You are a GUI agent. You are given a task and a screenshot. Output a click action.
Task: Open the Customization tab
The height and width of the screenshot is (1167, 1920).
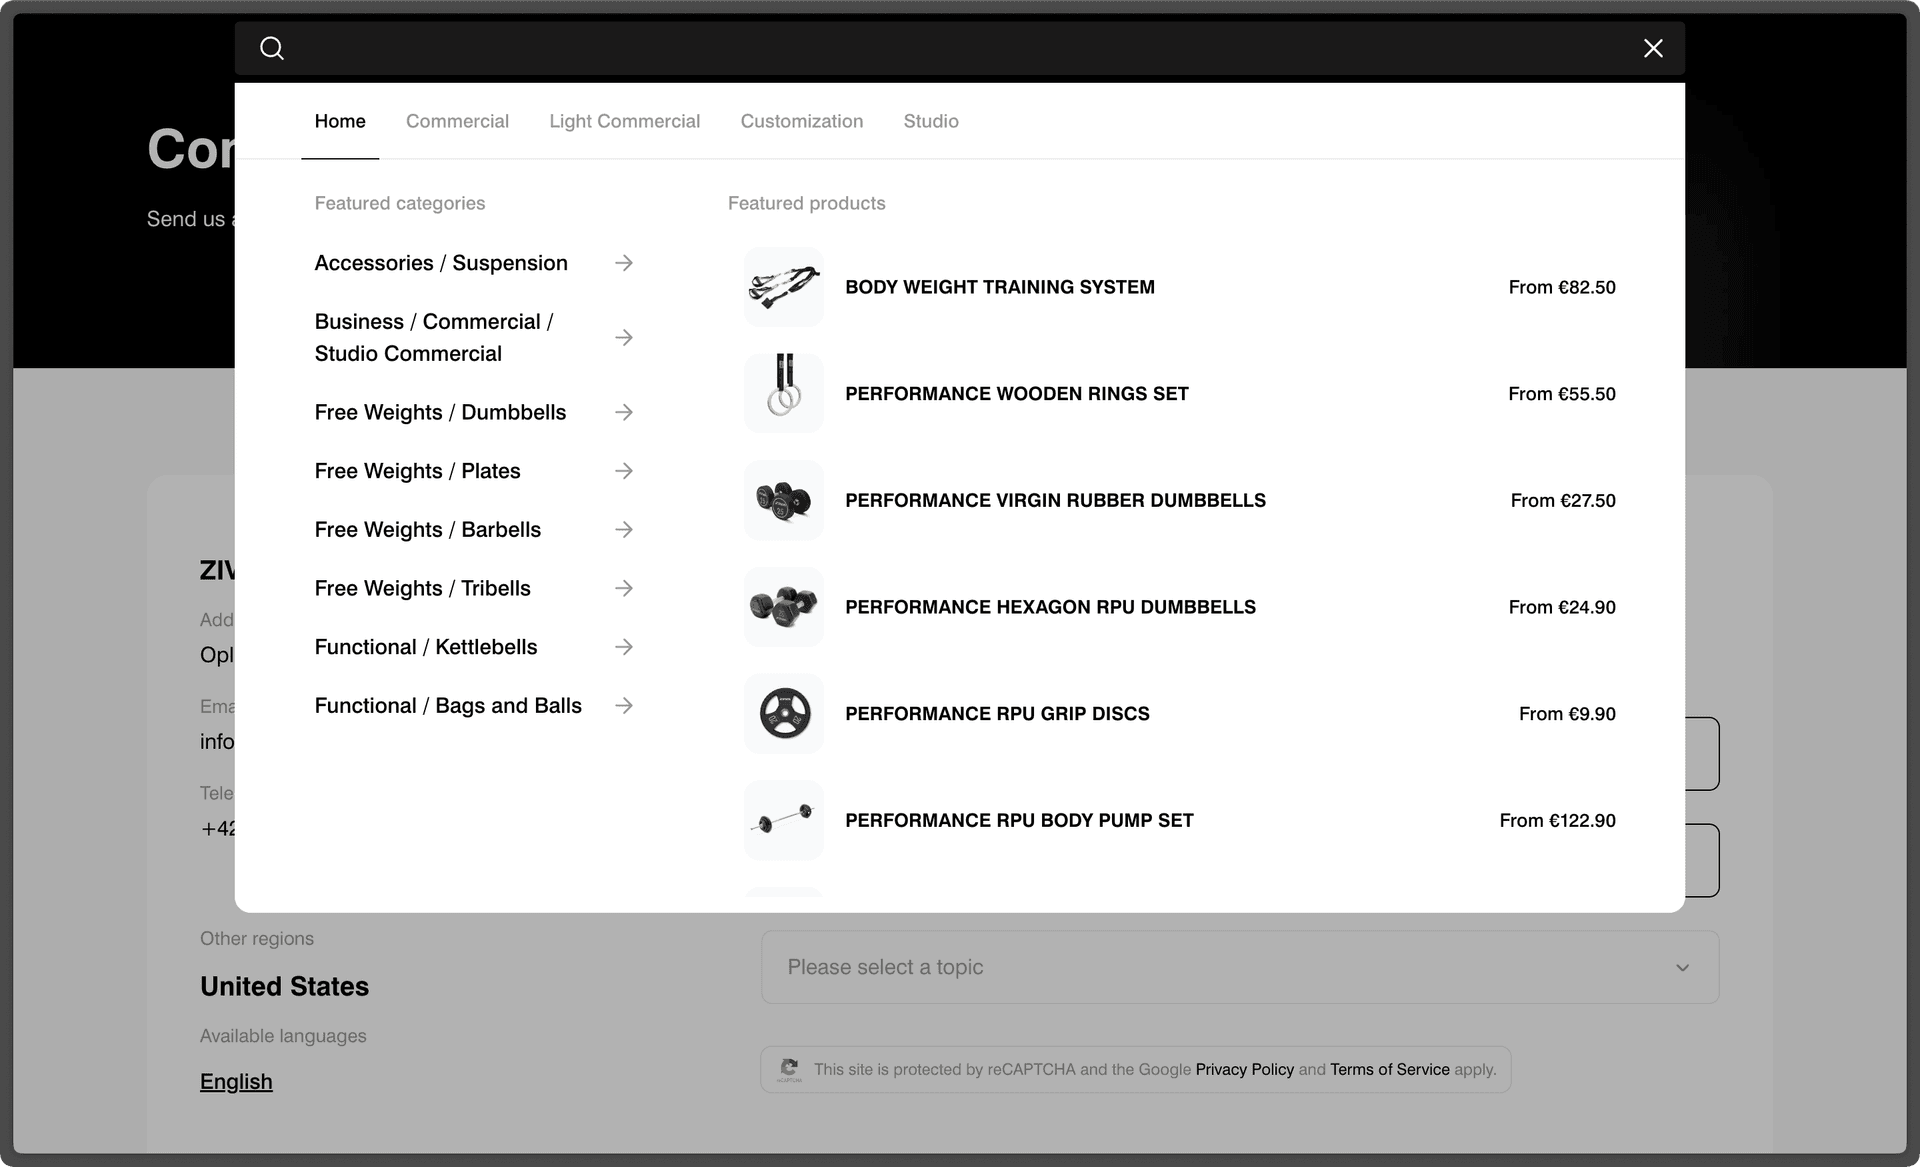(x=801, y=121)
